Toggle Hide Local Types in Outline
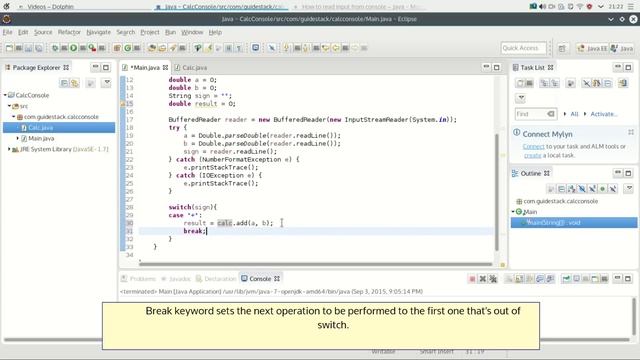Image resolution: width=640 pixels, height=360 pixels. pos(613,189)
